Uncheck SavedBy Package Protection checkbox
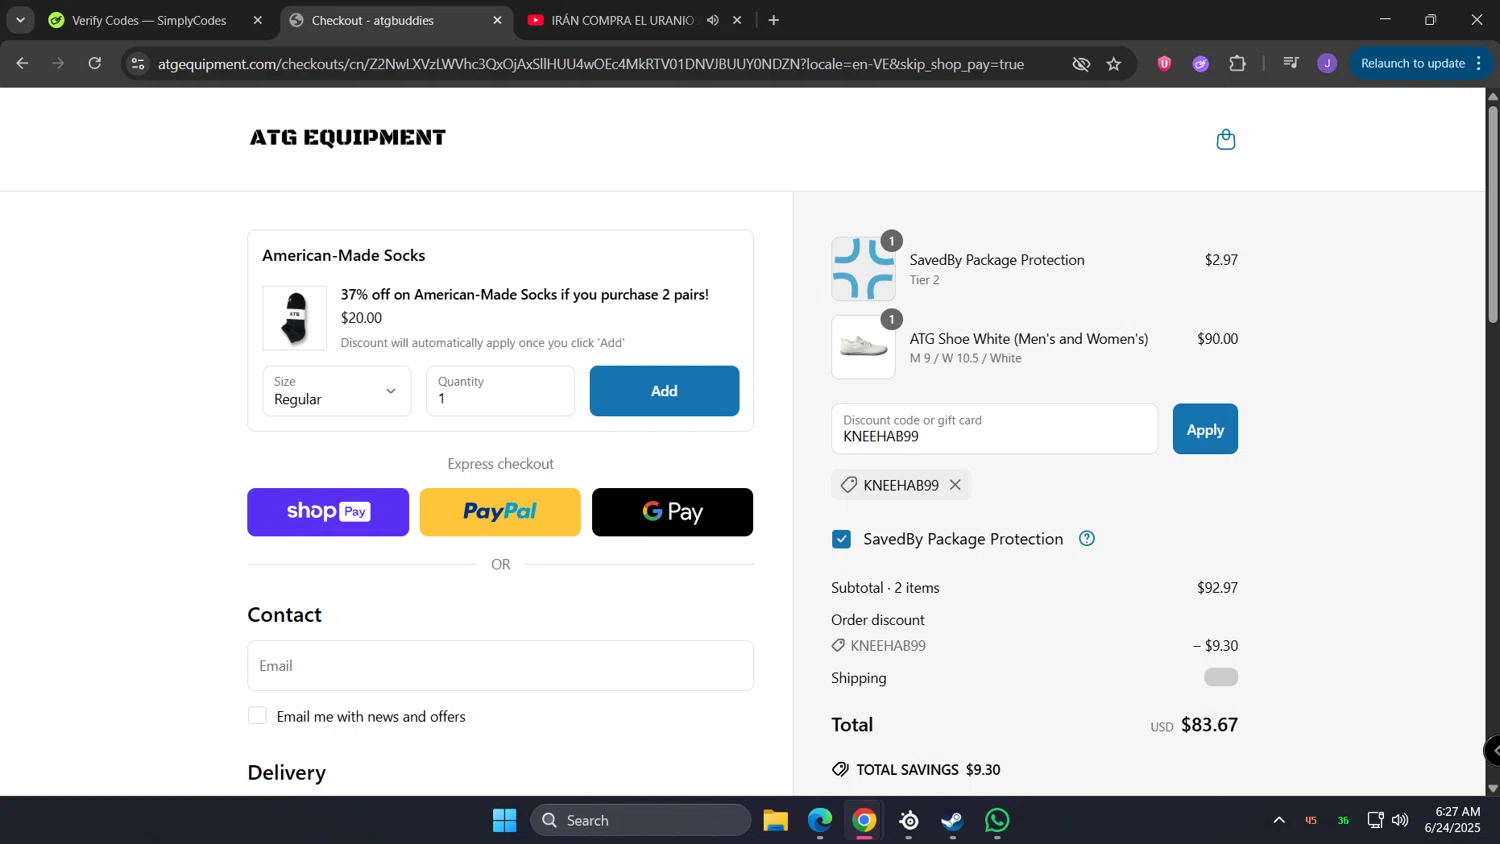The height and width of the screenshot is (844, 1500). [842, 539]
